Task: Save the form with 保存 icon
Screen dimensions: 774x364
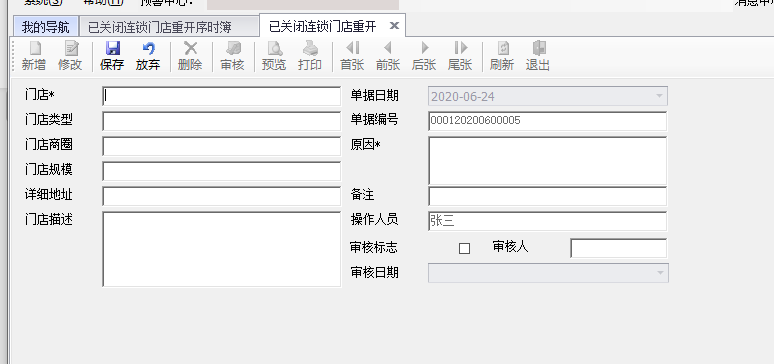Action: point(112,56)
